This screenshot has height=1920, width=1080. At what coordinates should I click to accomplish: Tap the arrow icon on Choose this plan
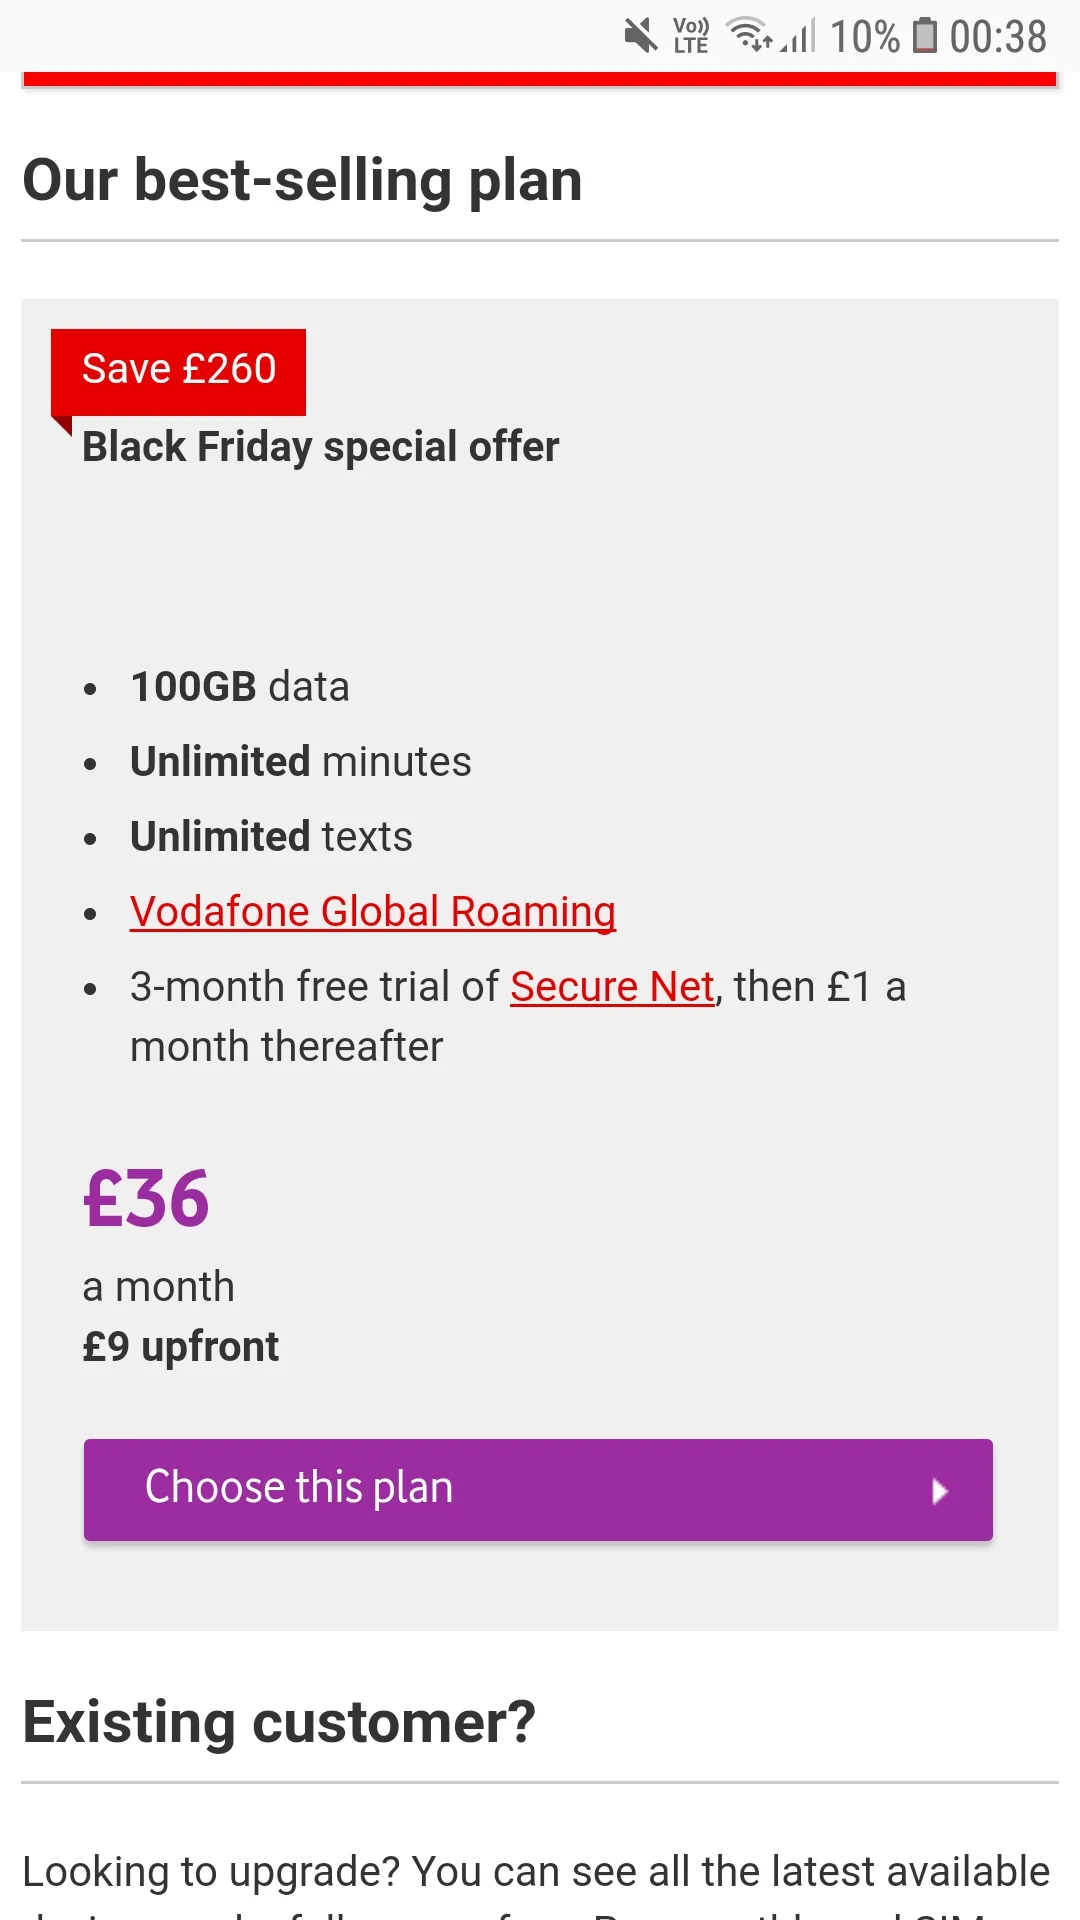click(x=939, y=1491)
